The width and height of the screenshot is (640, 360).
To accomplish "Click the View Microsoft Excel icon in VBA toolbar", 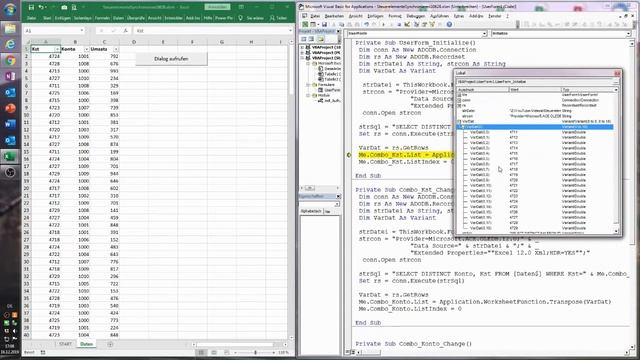I will pyautogui.click(x=305, y=24).
